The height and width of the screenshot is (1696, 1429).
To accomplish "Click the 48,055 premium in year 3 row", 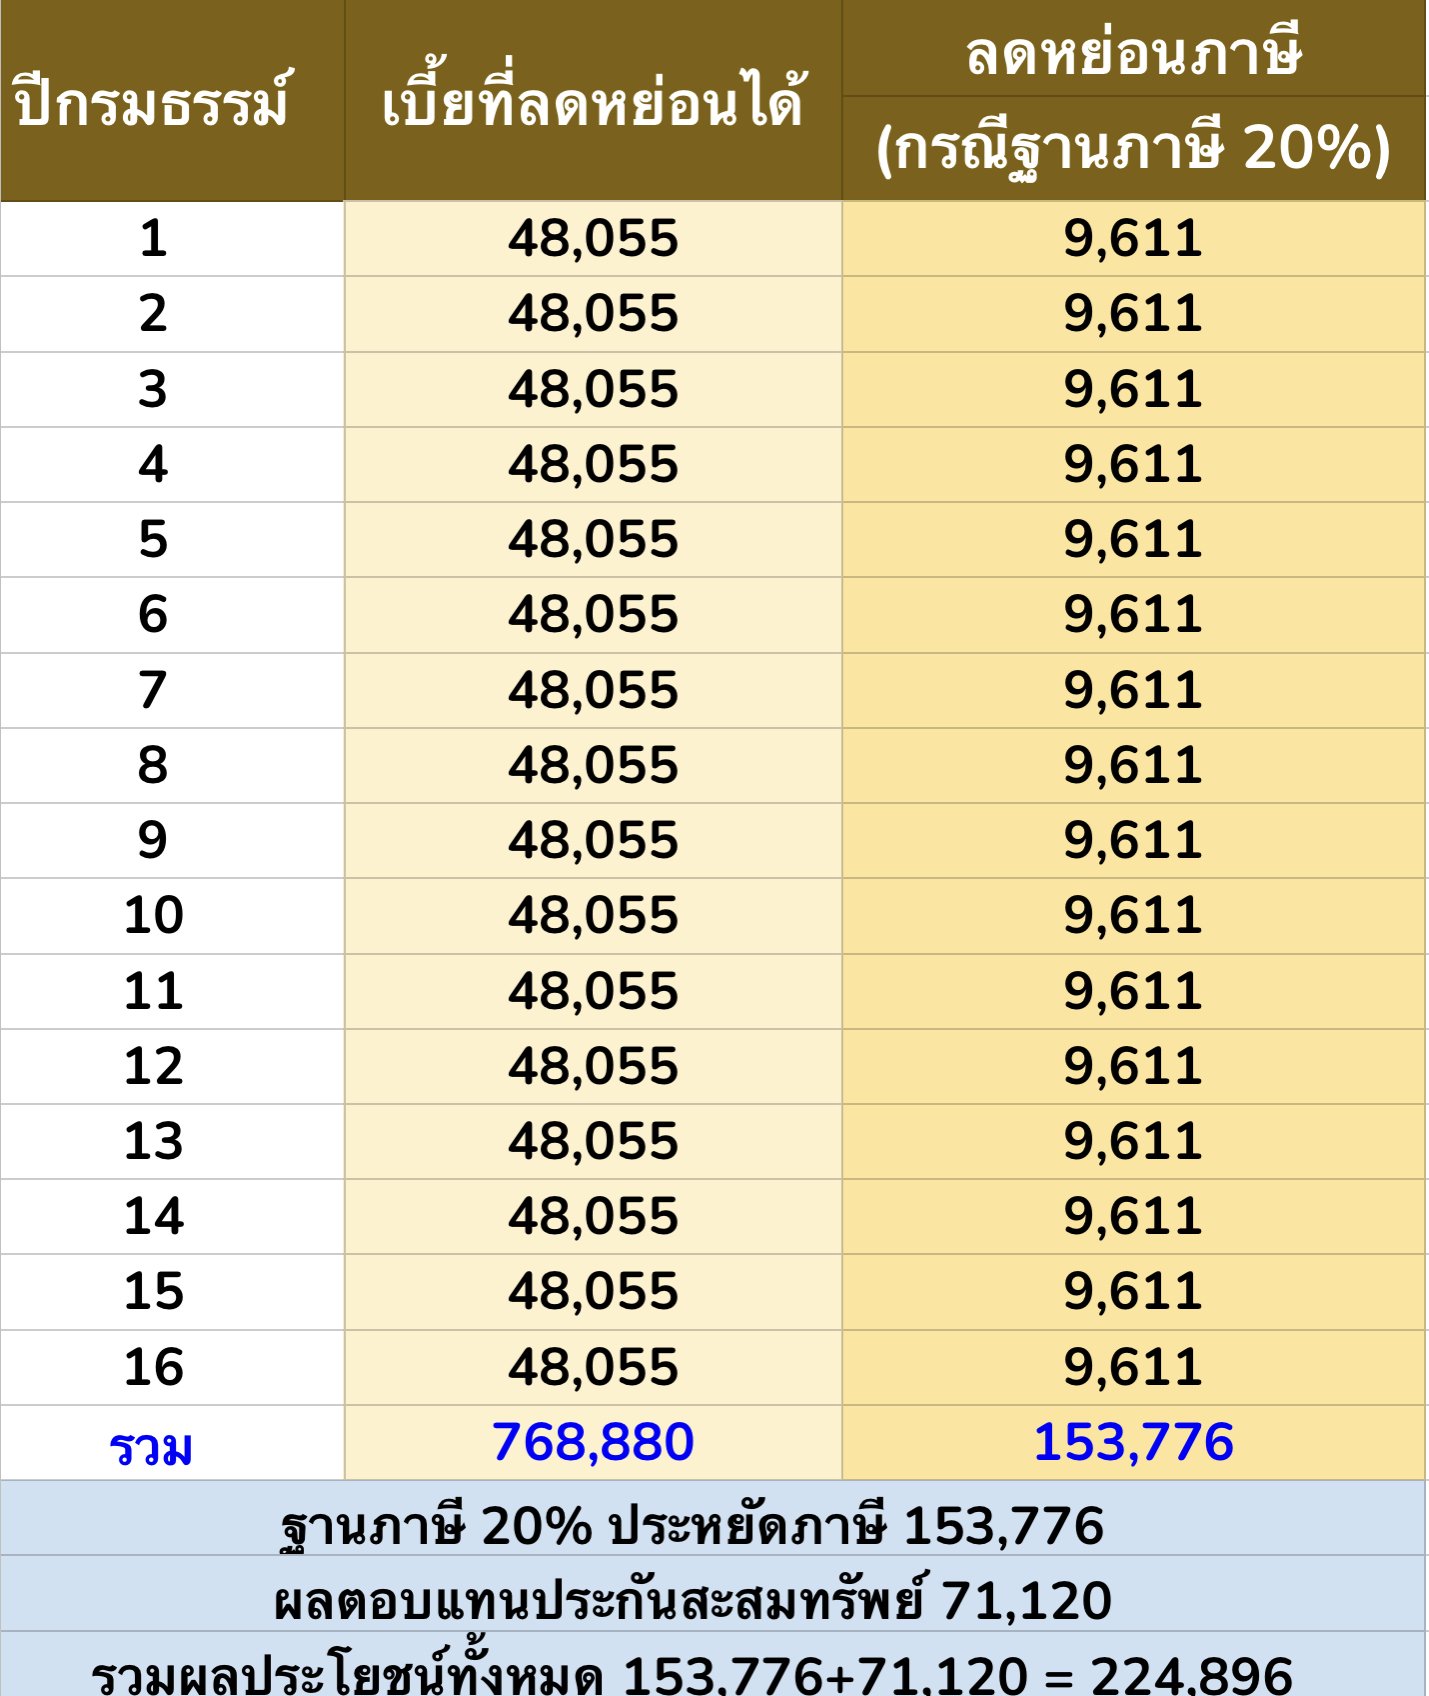I will click(592, 389).
